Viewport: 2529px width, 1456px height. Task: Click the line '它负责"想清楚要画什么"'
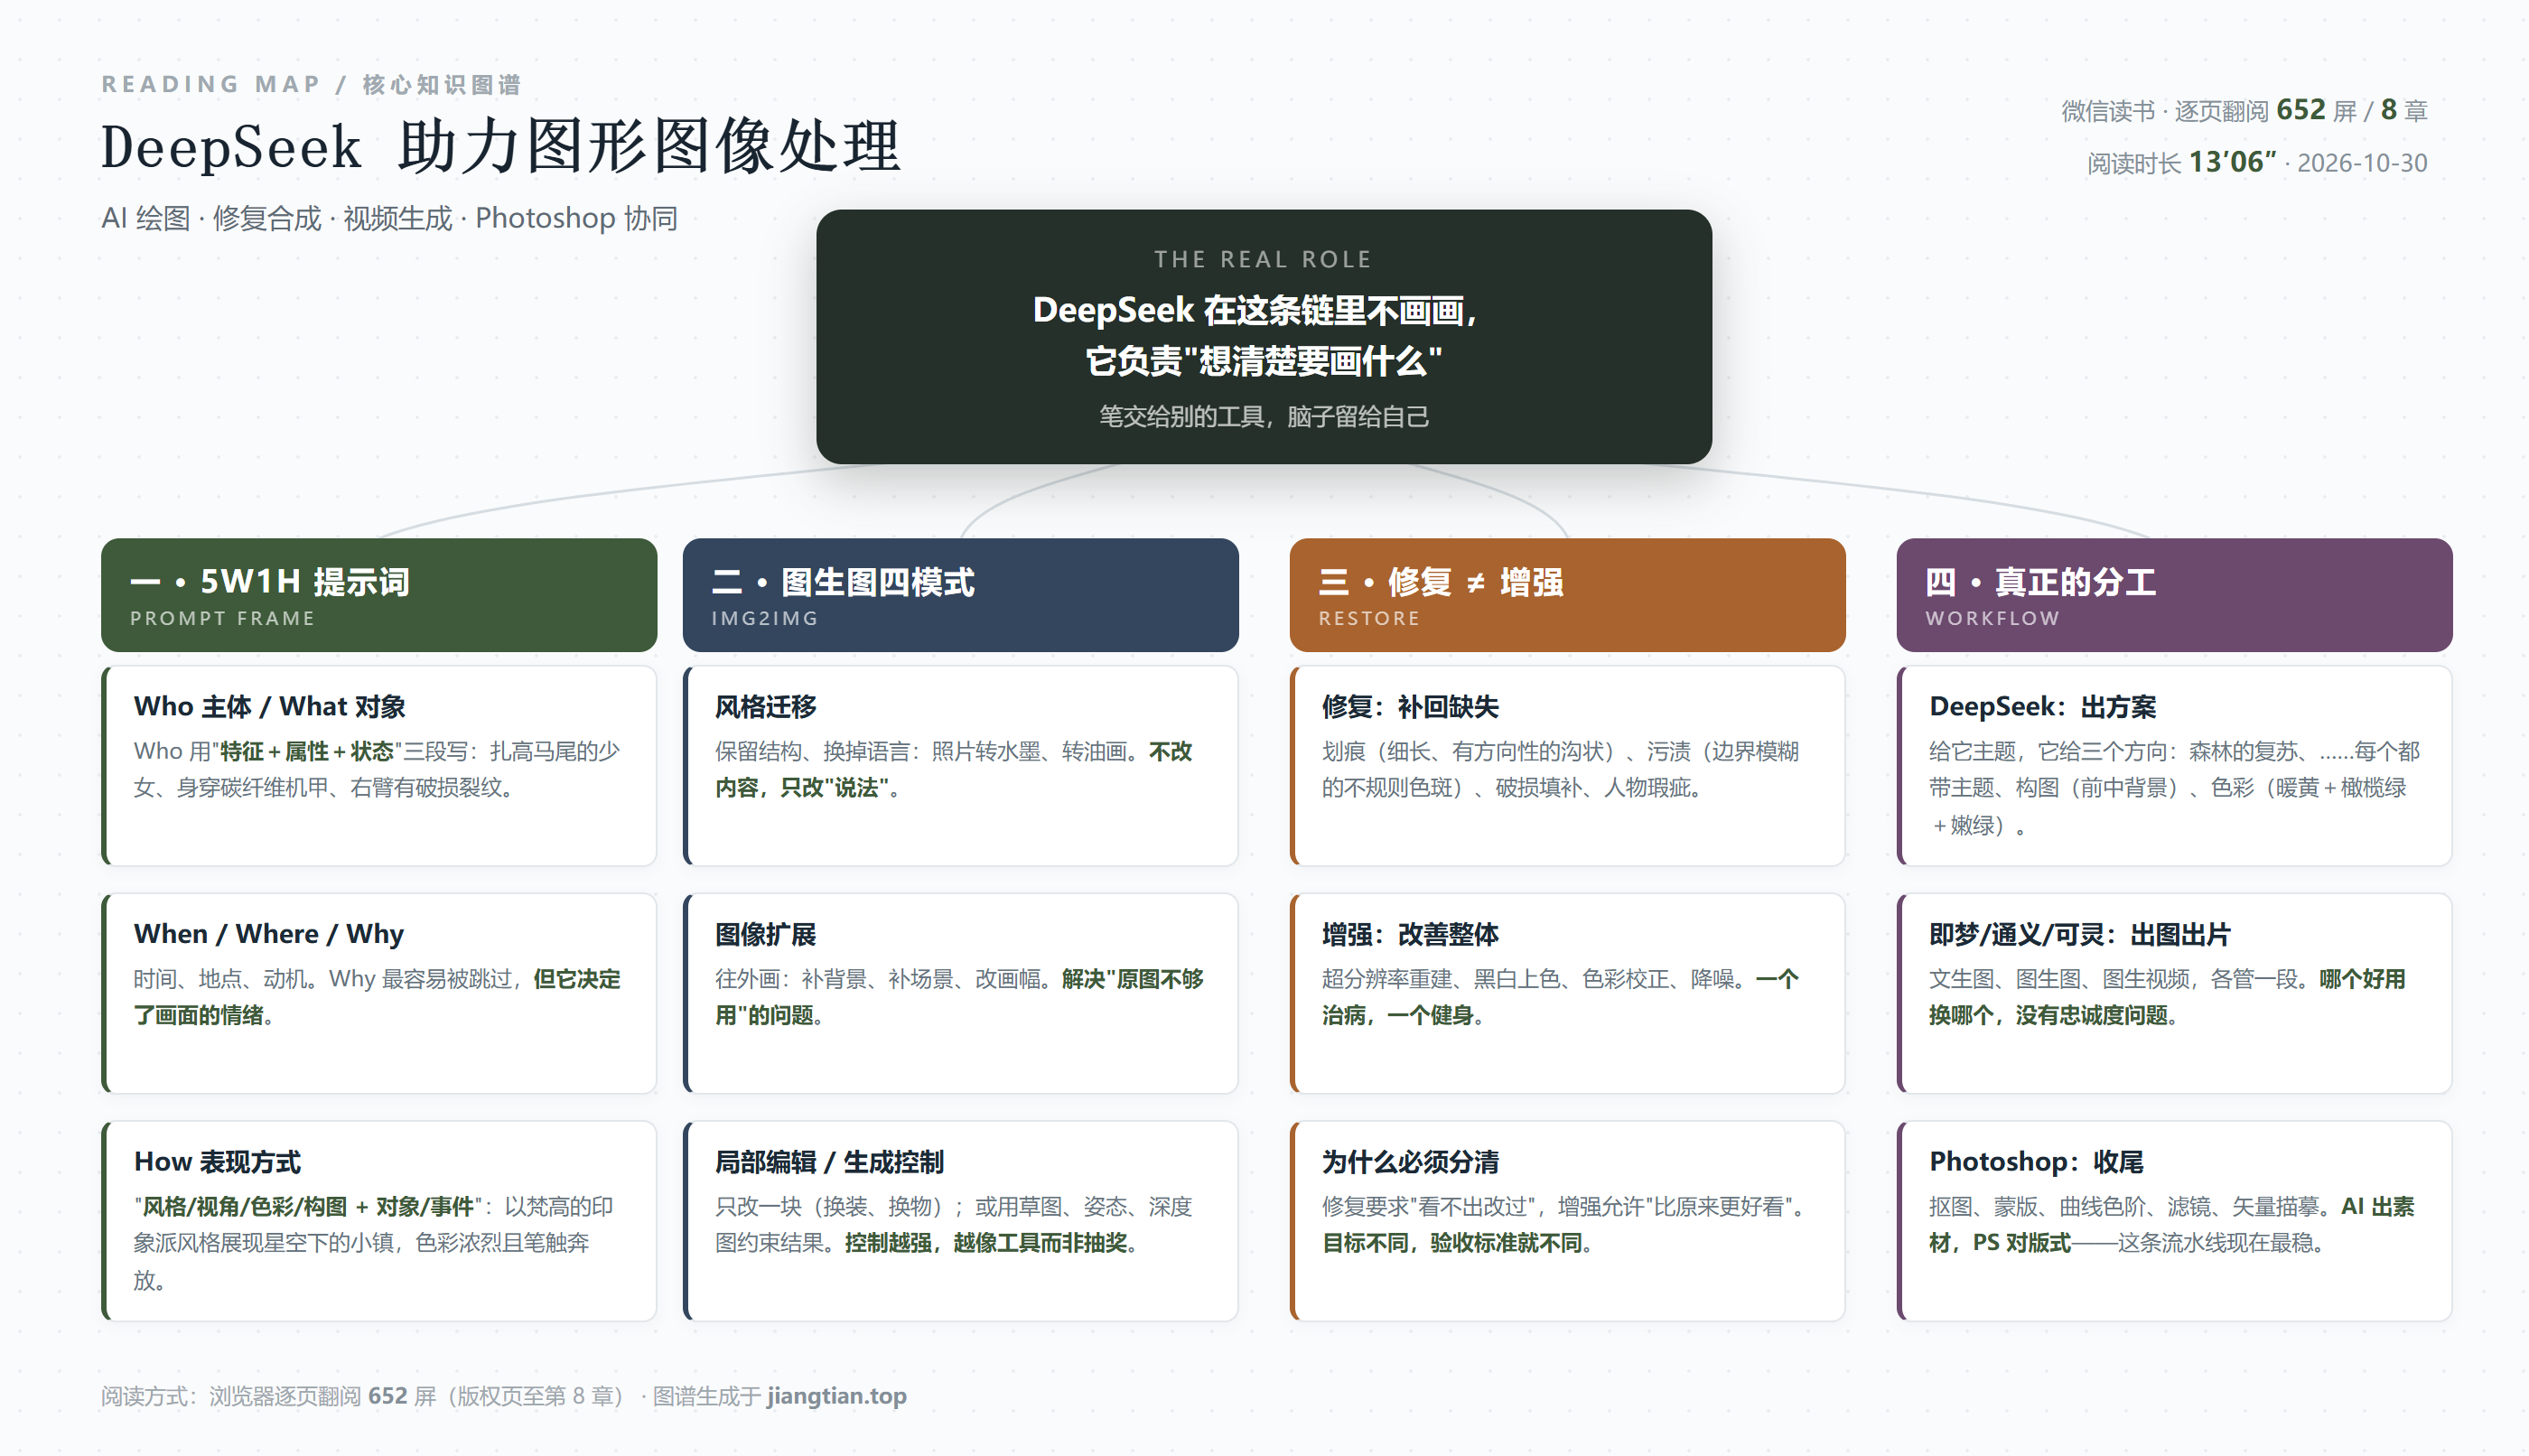[x=1264, y=361]
